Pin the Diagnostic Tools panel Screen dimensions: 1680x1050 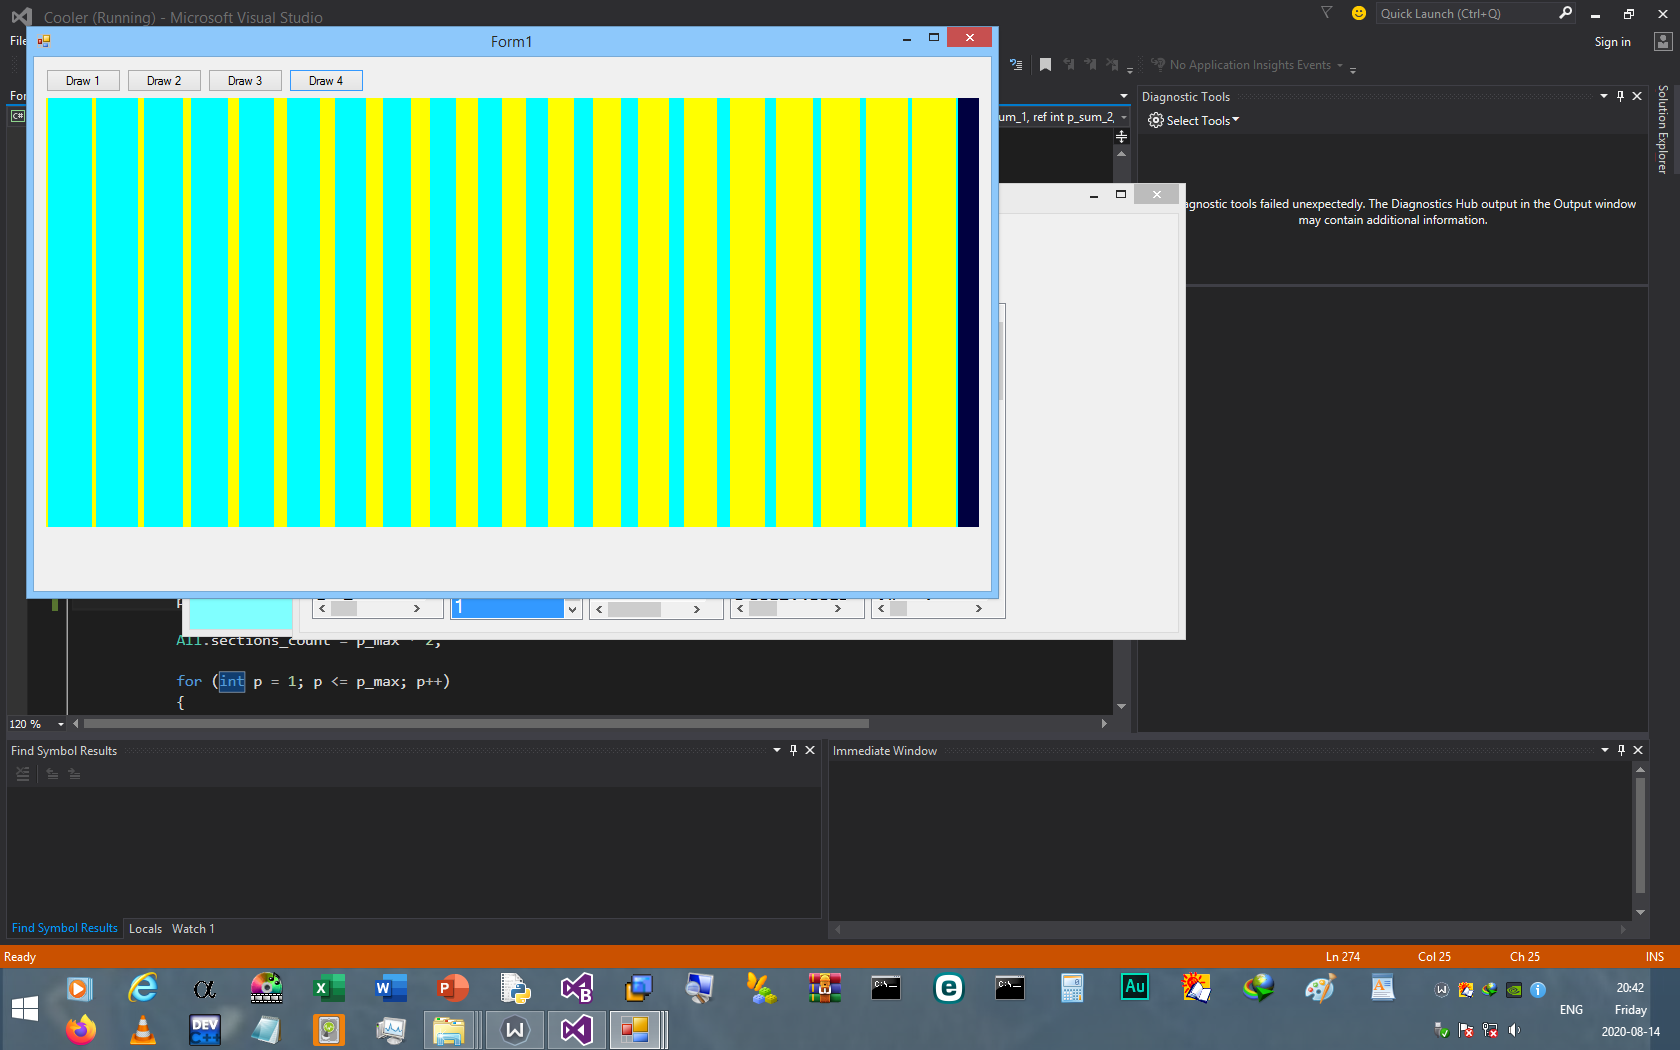[1621, 96]
